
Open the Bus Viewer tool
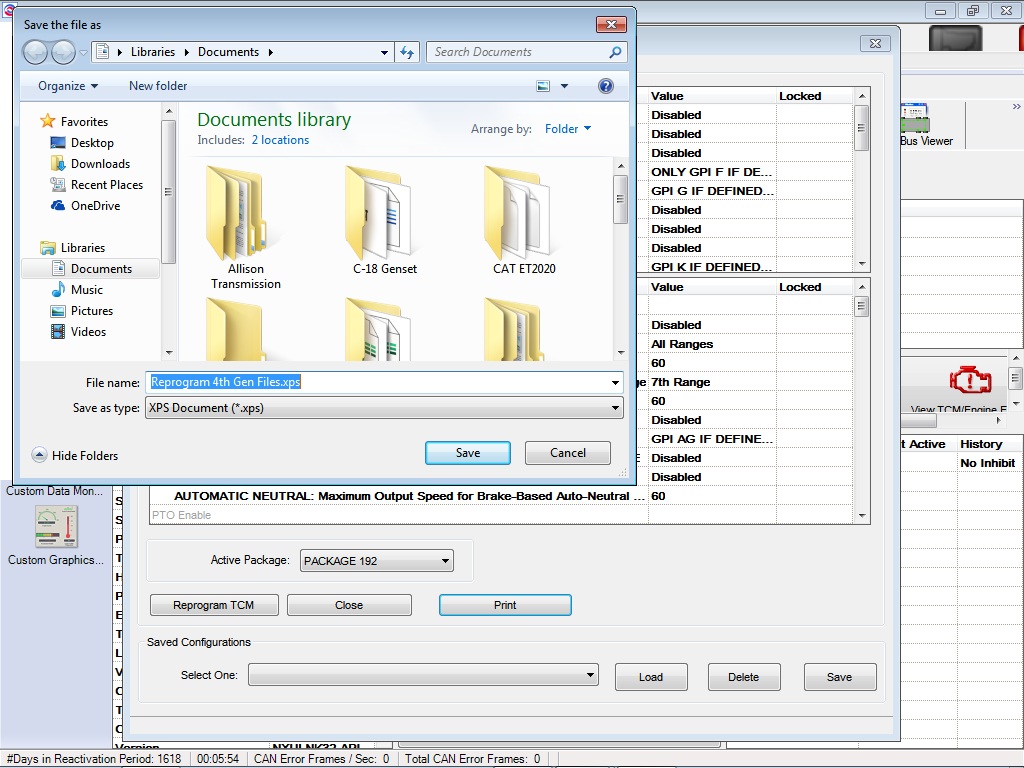click(x=917, y=118)
